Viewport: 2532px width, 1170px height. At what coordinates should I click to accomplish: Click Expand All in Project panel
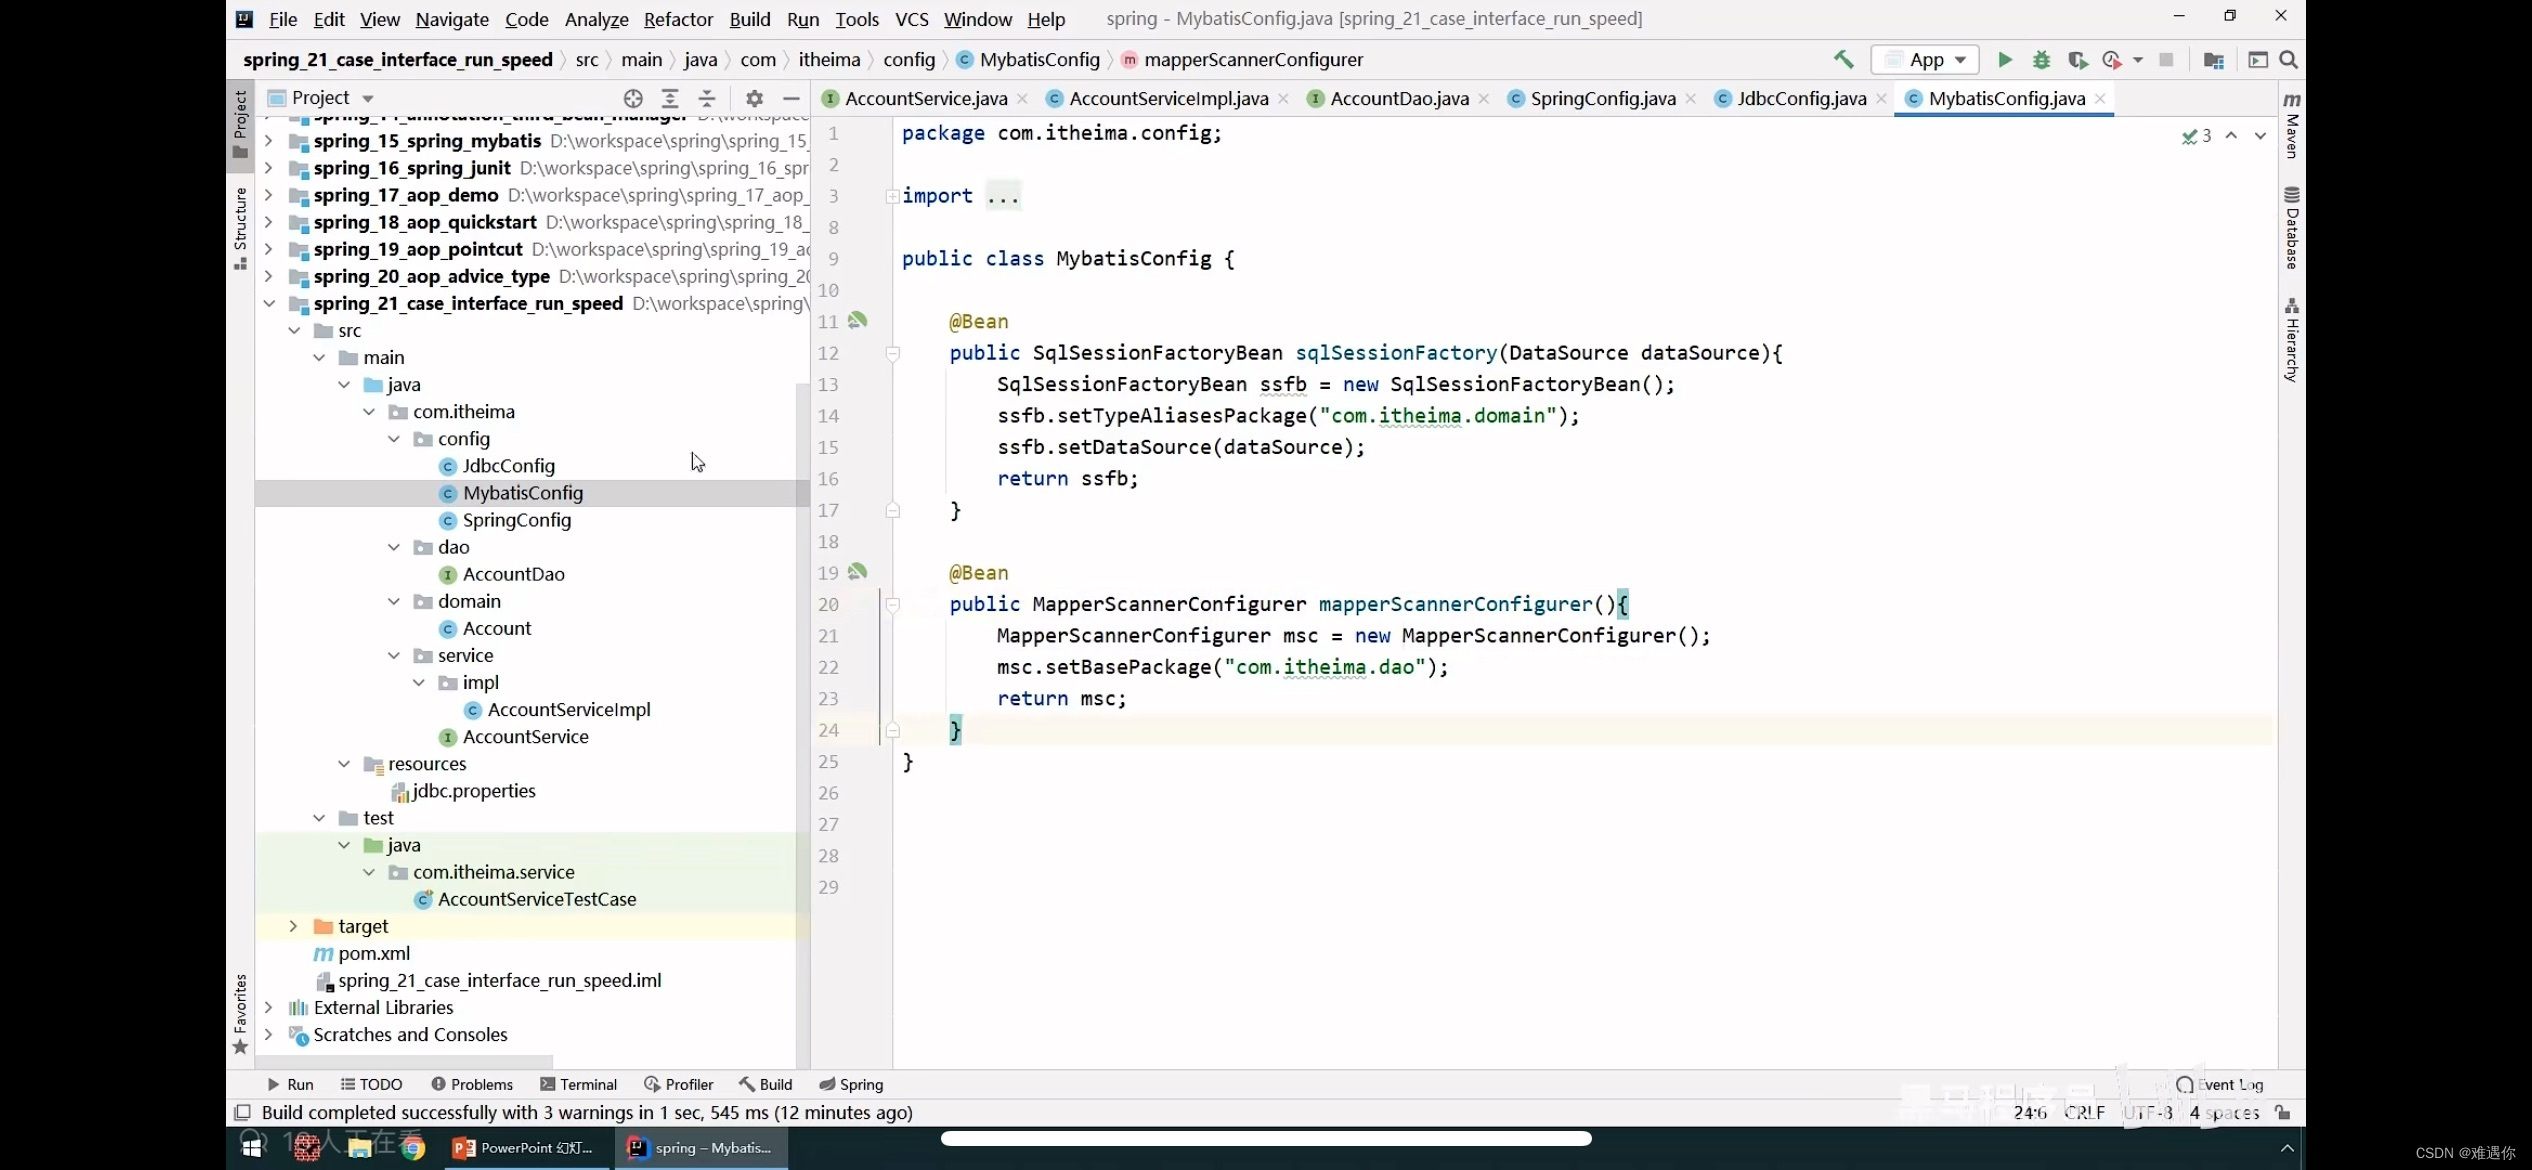pos(670,98)
